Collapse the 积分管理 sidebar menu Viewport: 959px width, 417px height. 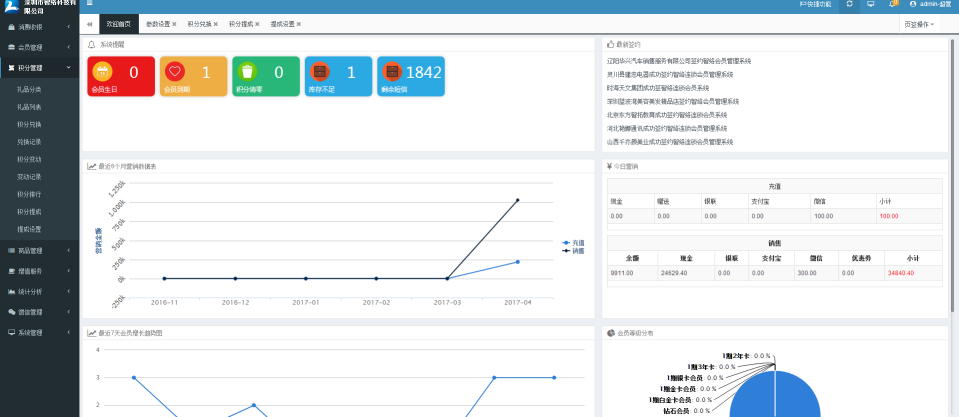(39, 68)
